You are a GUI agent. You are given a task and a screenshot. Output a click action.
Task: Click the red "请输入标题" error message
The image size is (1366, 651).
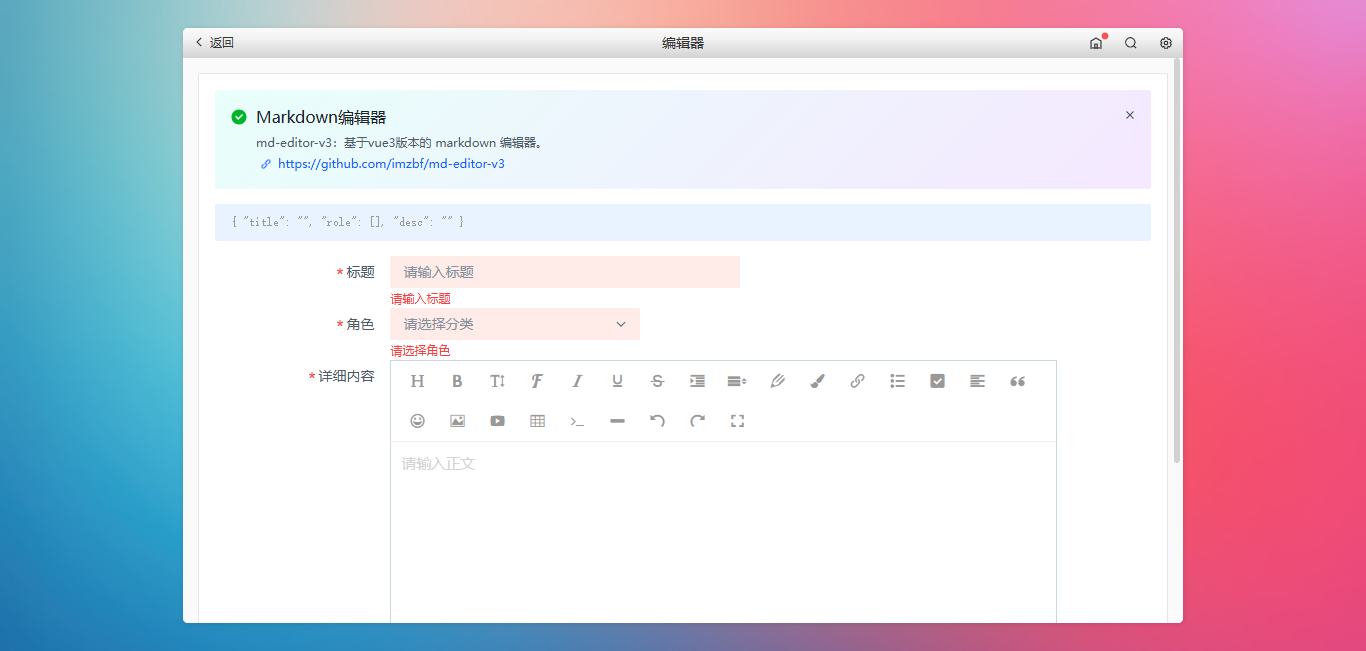click(x=420, y=299)
